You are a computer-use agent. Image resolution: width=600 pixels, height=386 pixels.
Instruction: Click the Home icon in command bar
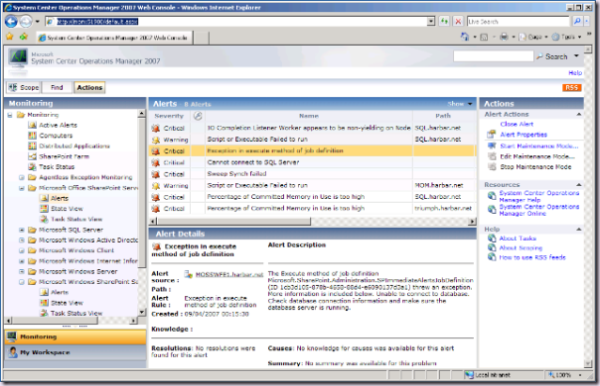(x=465, y=37)
